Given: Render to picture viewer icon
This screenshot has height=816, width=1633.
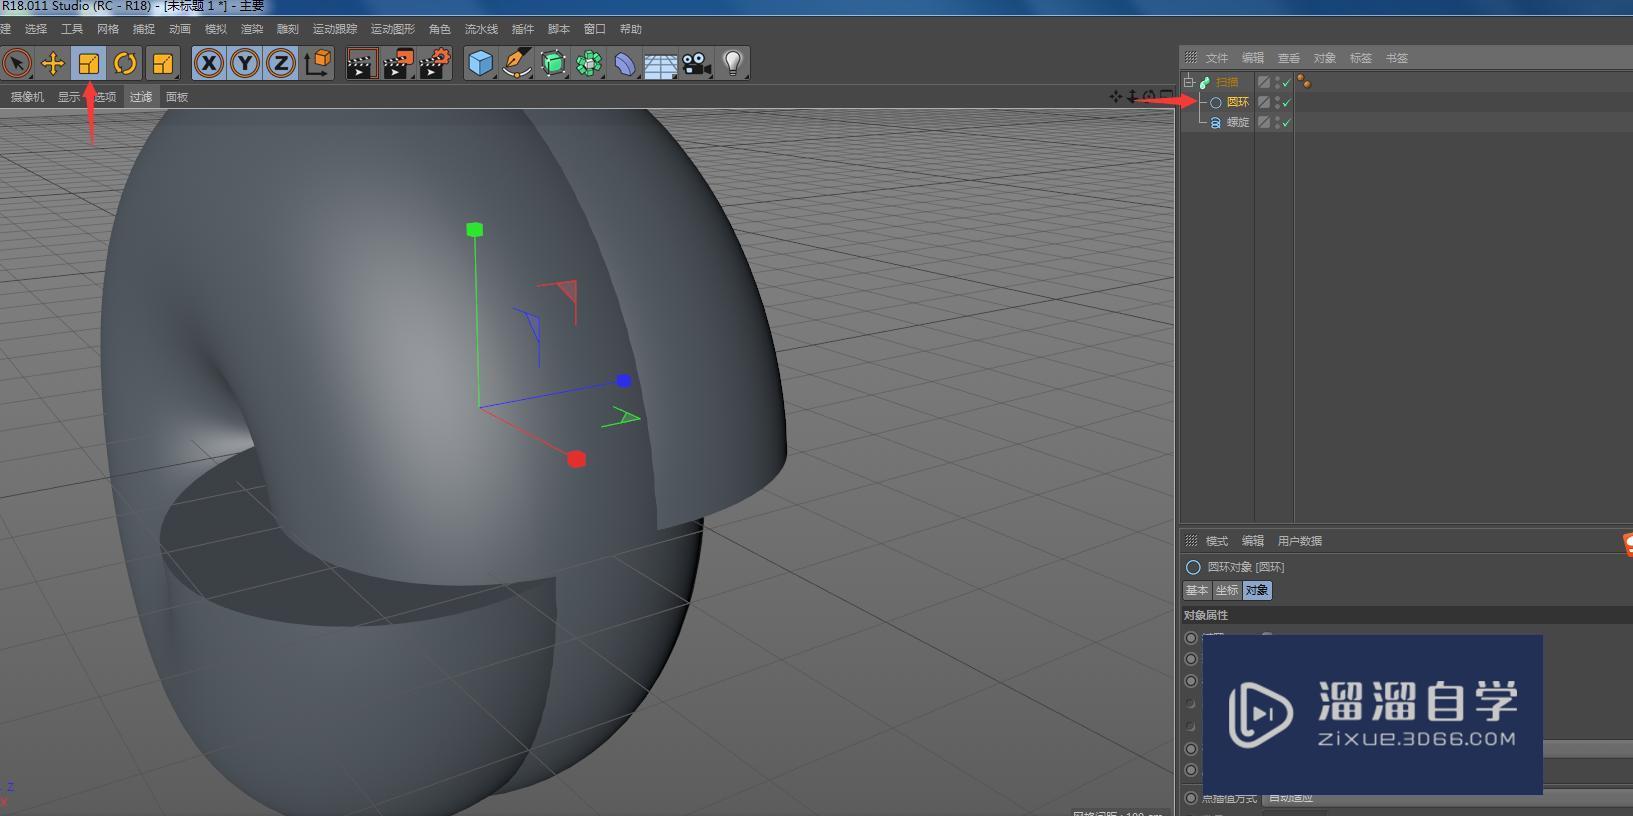Looking at the screenshot, I should (398, 64).
